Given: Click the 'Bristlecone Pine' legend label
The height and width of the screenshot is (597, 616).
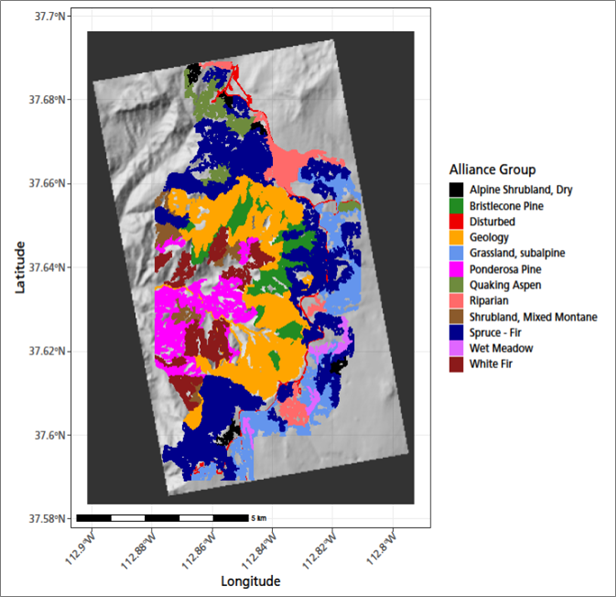Looking at the screenshot, I should (506, 206).
